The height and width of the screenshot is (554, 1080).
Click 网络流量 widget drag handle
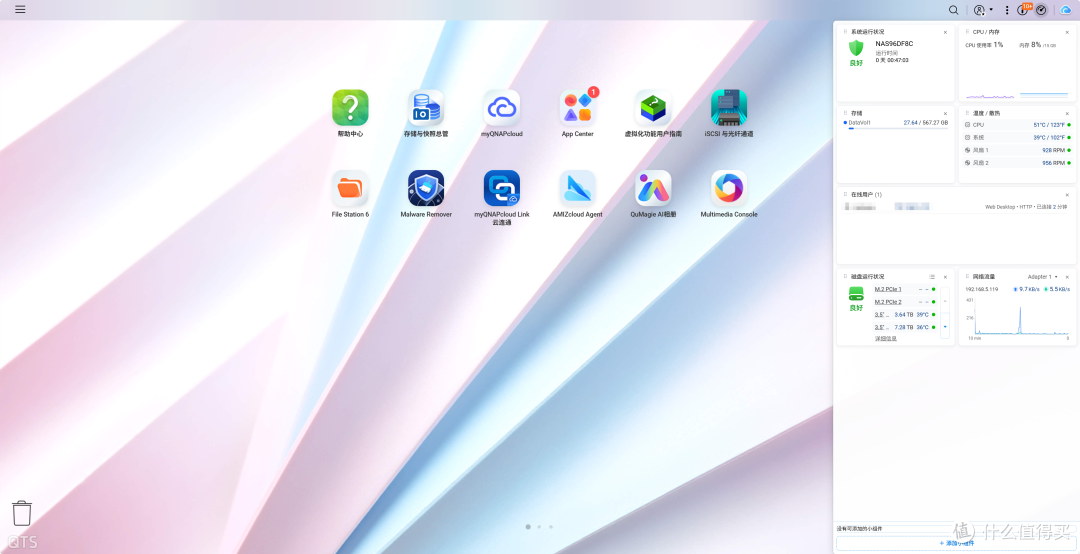click(967, 276)
